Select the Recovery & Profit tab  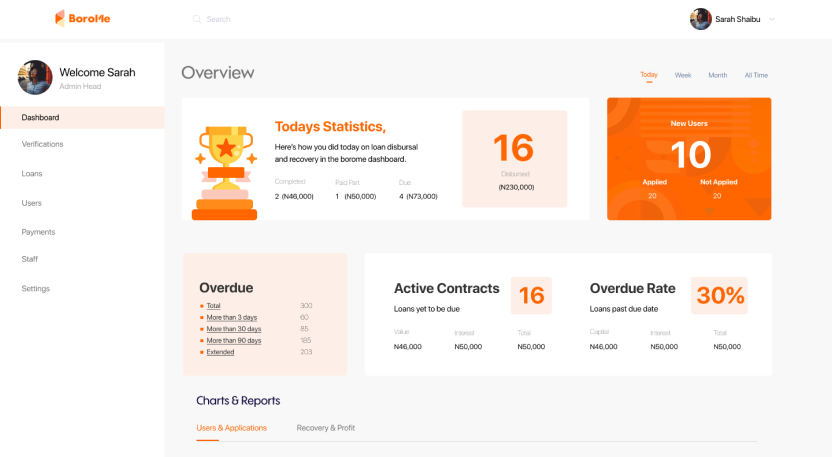click(325, 428)
